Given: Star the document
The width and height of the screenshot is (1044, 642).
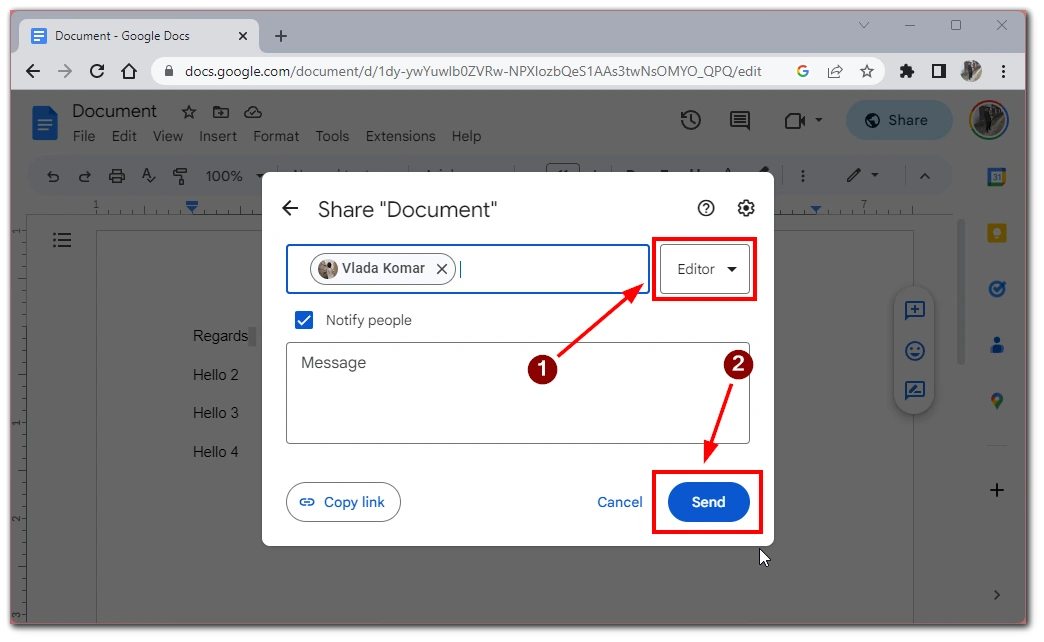Looking at the screenshot, I should tap(188, 112).
